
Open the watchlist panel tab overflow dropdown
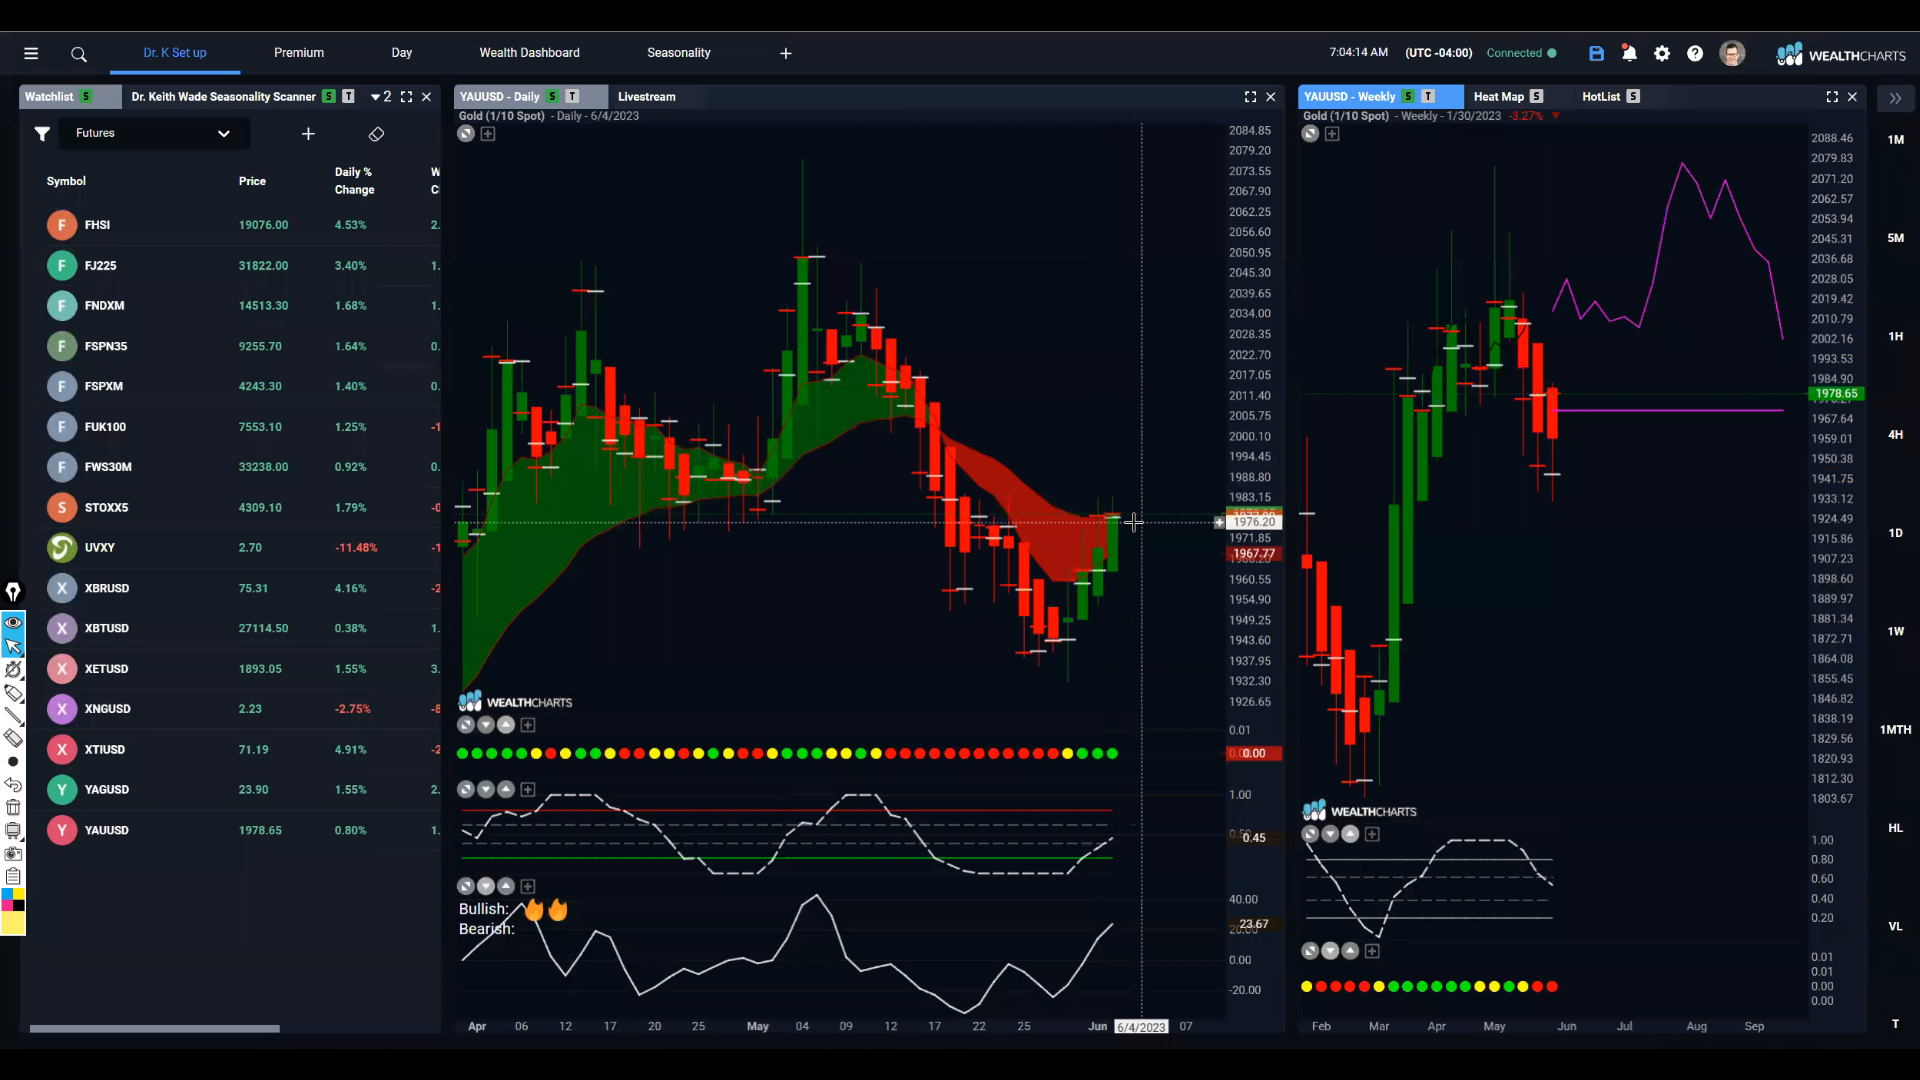[x=380, y=97]
